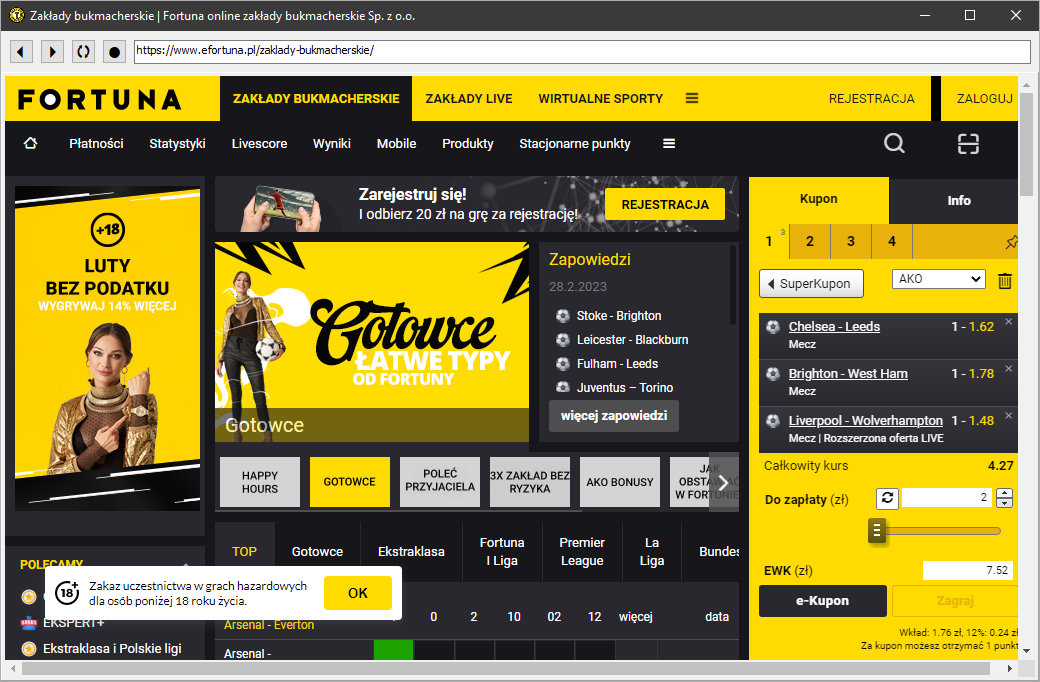The height and width of the screenshot is (682, 1040).
Task: Click the Fortuna logo
Action: [x=99, y=100]
